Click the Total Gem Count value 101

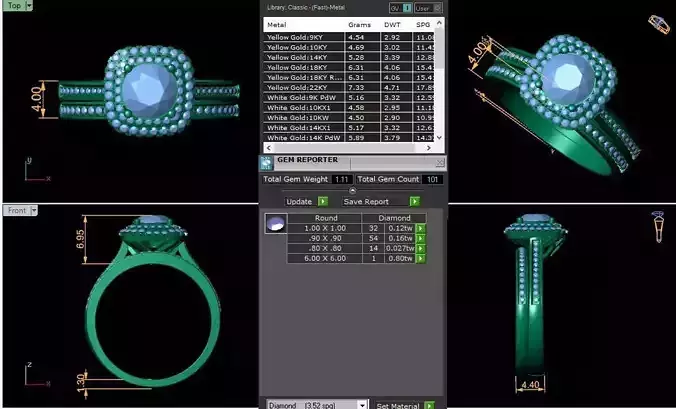point(432,179)
